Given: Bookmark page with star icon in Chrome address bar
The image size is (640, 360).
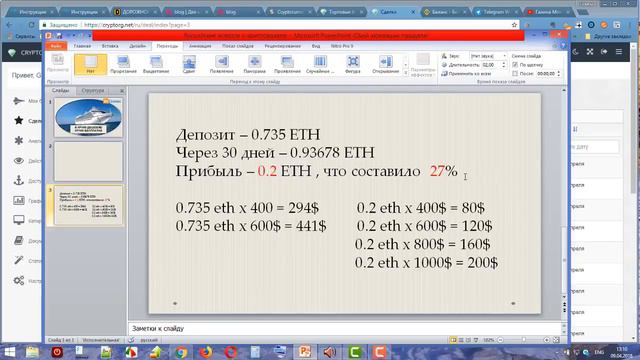Looking at the screenshot, I should (x=514, y=25).
